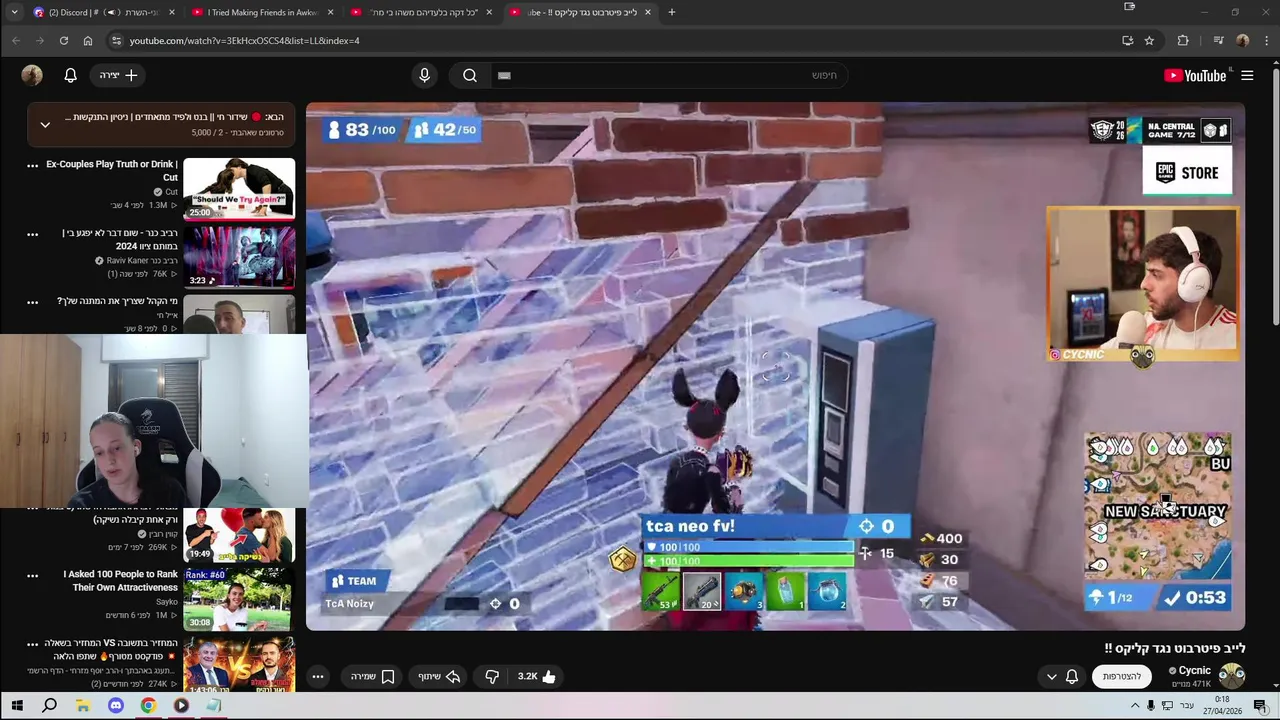Image resolution: width=1280 pixels, height=720 pixels.
Task: Open Discord from the taskbar
Action: [115, 705]
